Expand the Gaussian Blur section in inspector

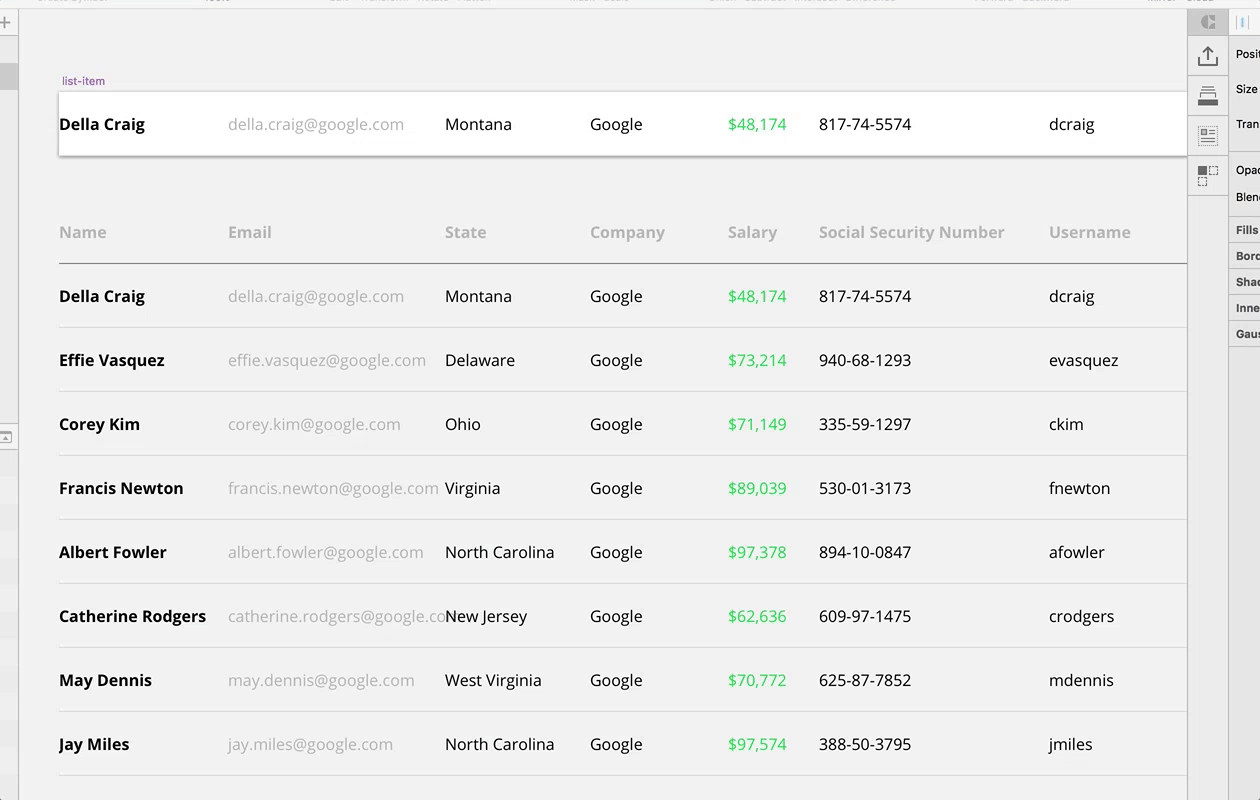tap(1246, 334)
